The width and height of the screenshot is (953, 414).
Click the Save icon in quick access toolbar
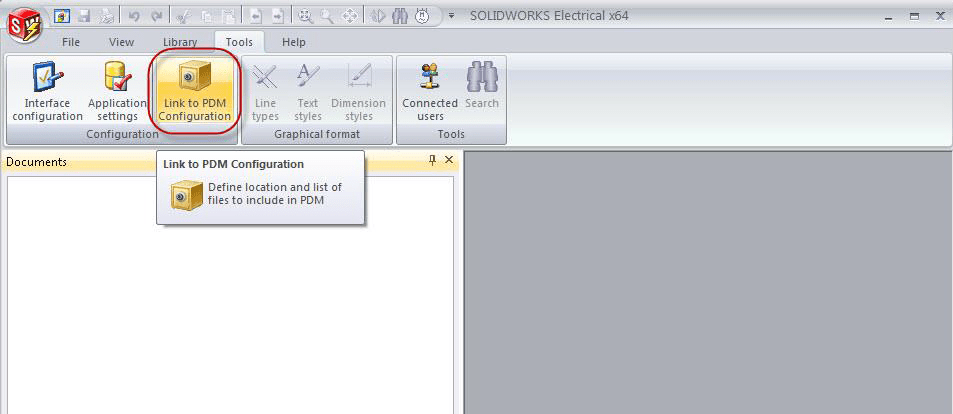coord(85,16)
